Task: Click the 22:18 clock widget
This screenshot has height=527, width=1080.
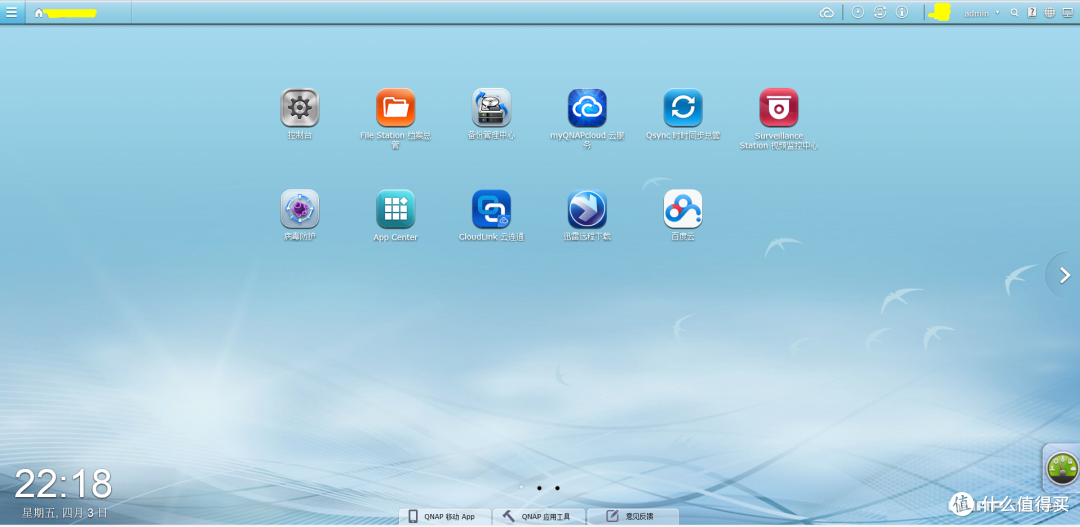Action: click(x=63, y=484)
